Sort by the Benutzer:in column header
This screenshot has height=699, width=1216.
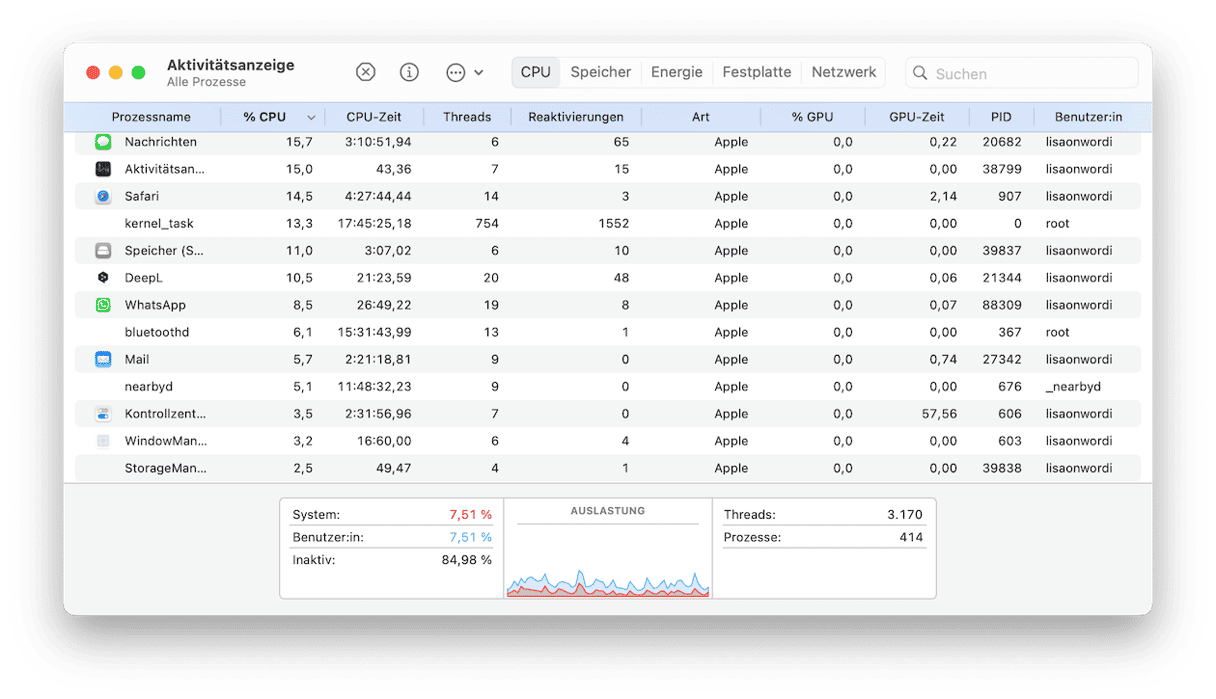[1089, 117]
